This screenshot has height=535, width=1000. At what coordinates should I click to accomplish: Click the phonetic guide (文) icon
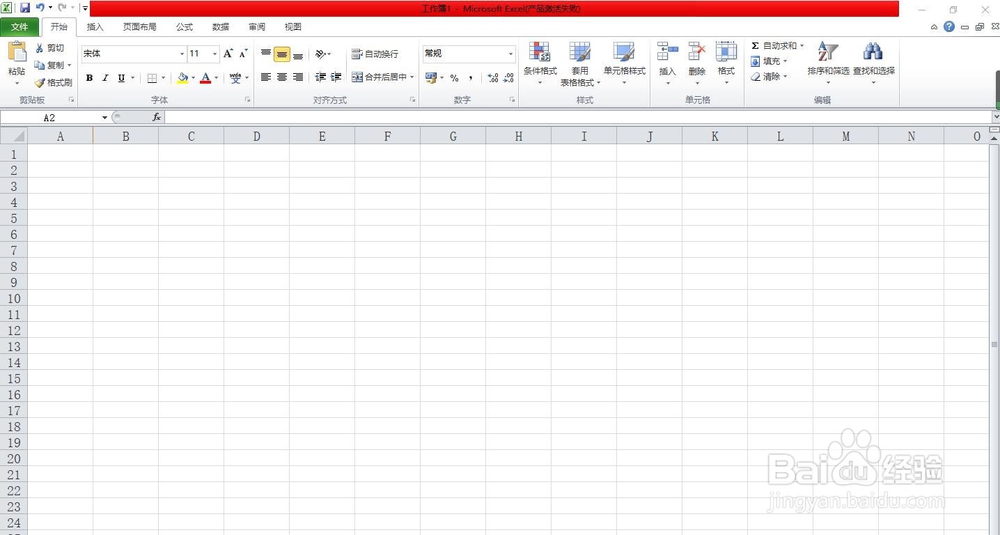coord(235,78)
